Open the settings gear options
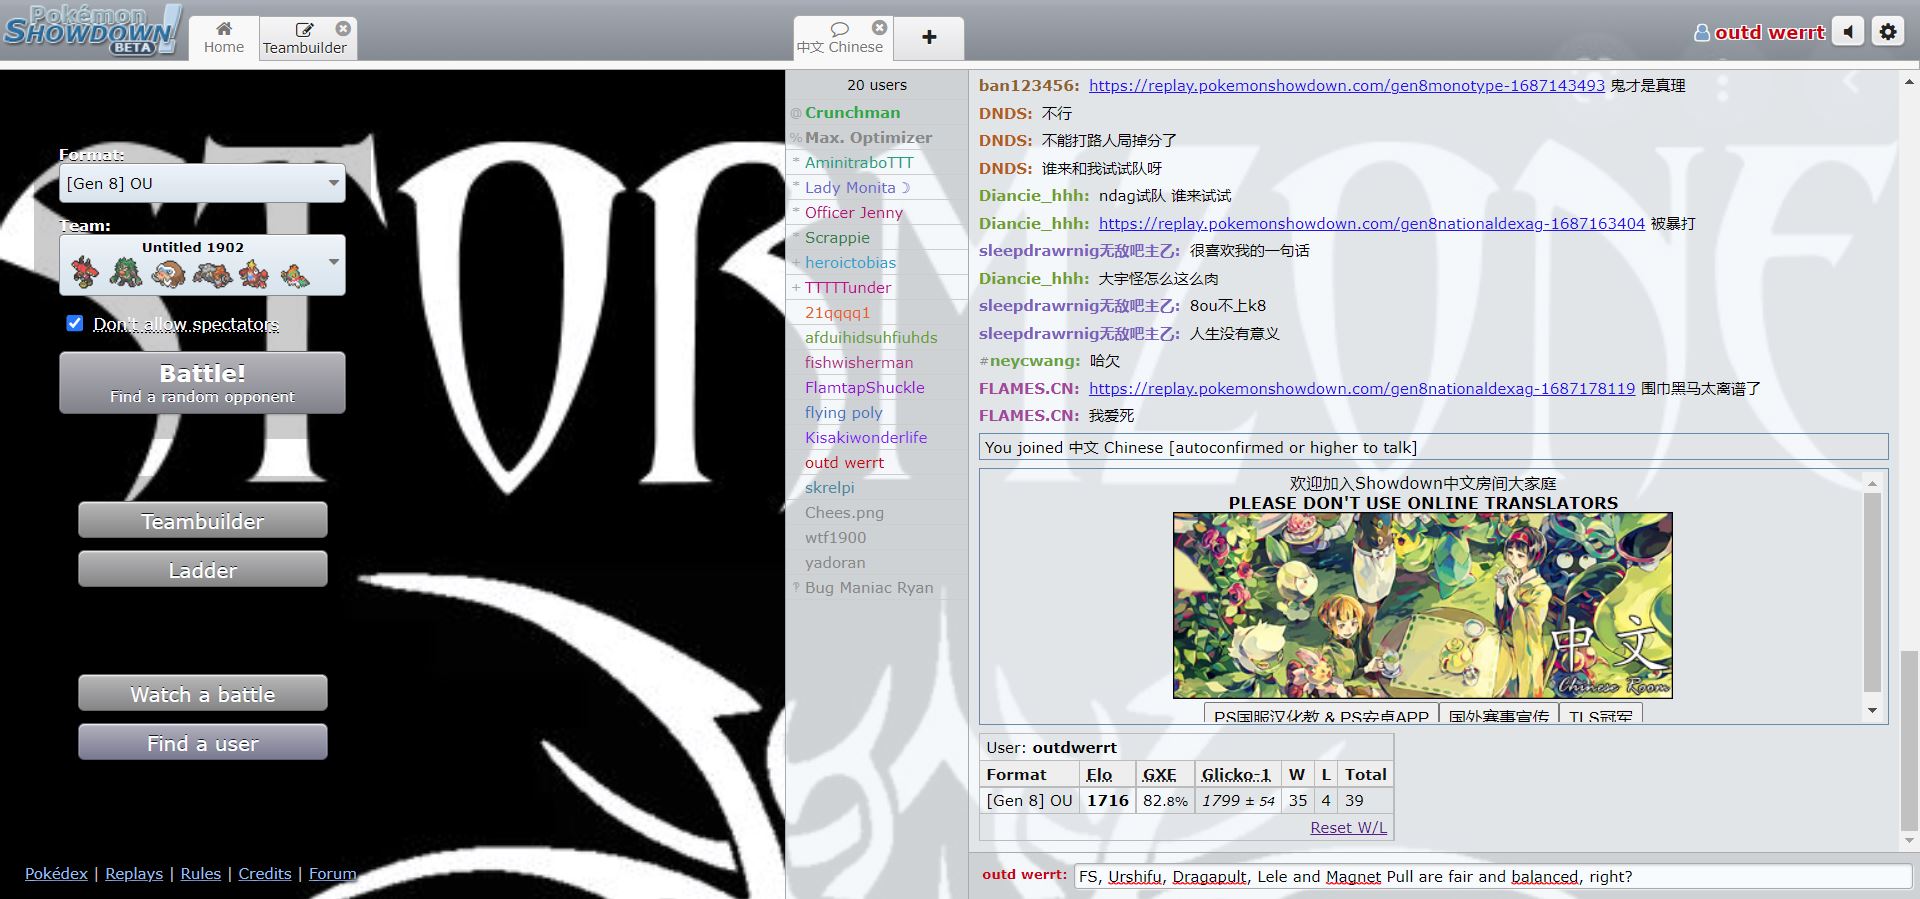Image resolution: width=1920 pixels, height=899 pixels. [1887, 32]
